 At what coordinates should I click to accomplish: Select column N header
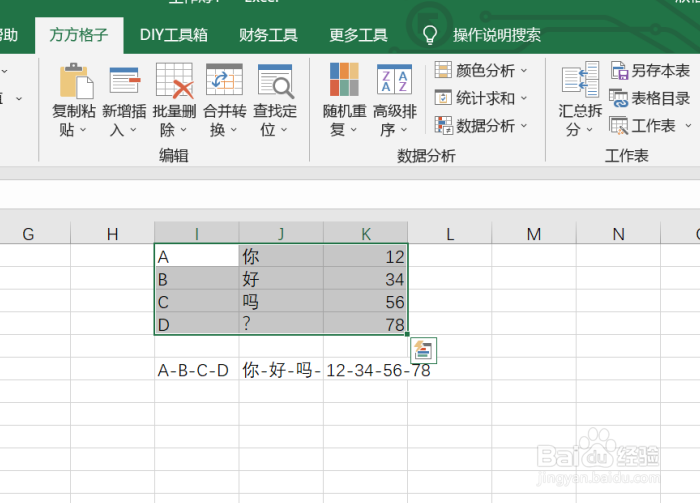point(618,233)
